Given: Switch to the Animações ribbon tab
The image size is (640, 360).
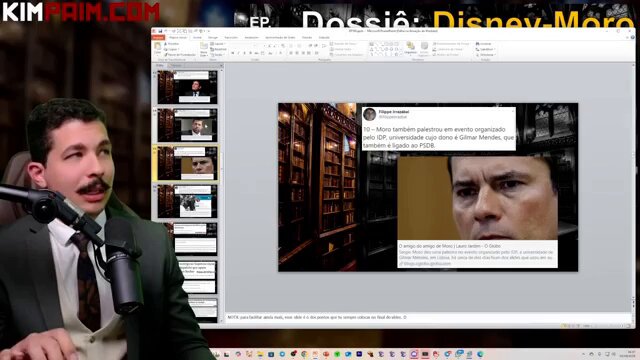Looking at the screenshot, I should (x=252, y=38).
